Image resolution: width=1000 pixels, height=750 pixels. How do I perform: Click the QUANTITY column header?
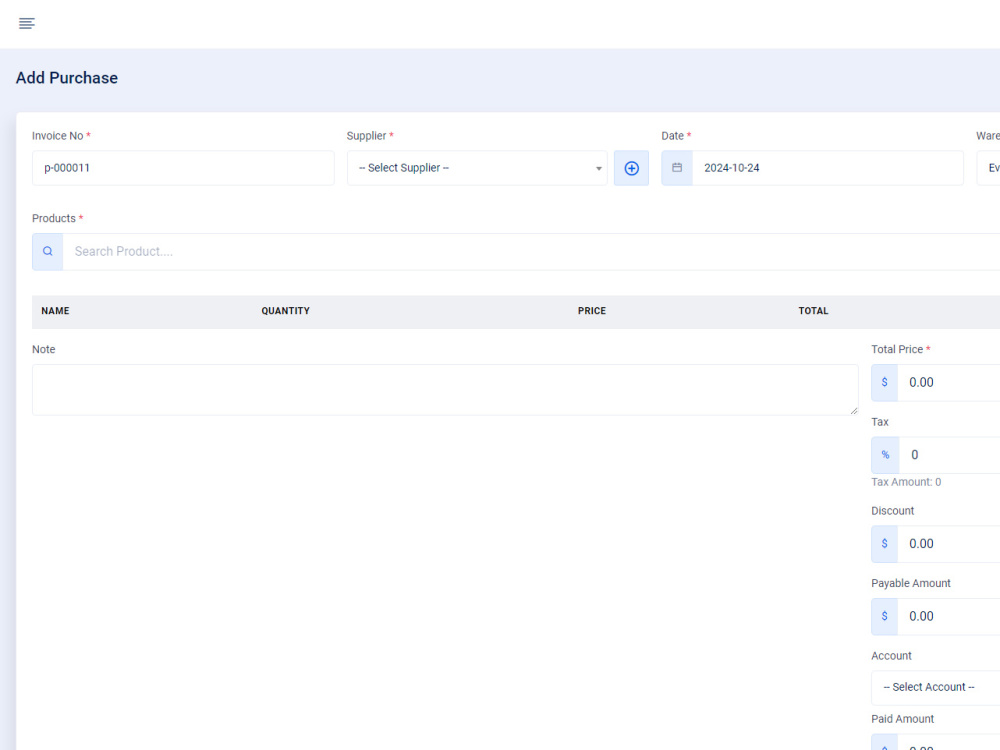[x=286, y=311]
